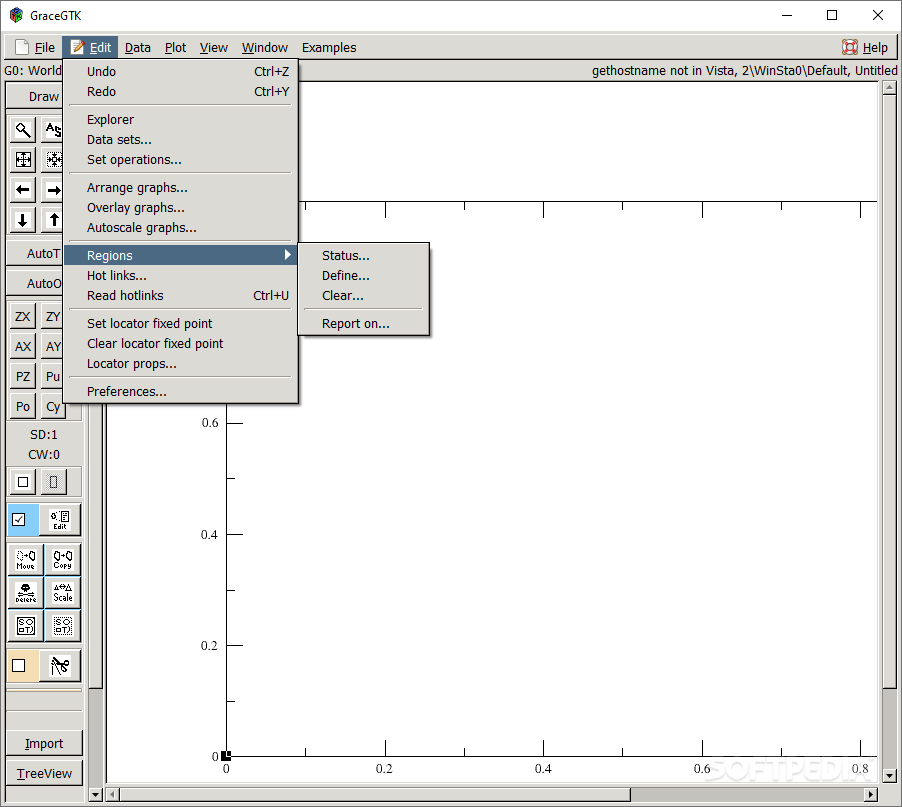Select Status... in Regions submenu

(364, 255)
